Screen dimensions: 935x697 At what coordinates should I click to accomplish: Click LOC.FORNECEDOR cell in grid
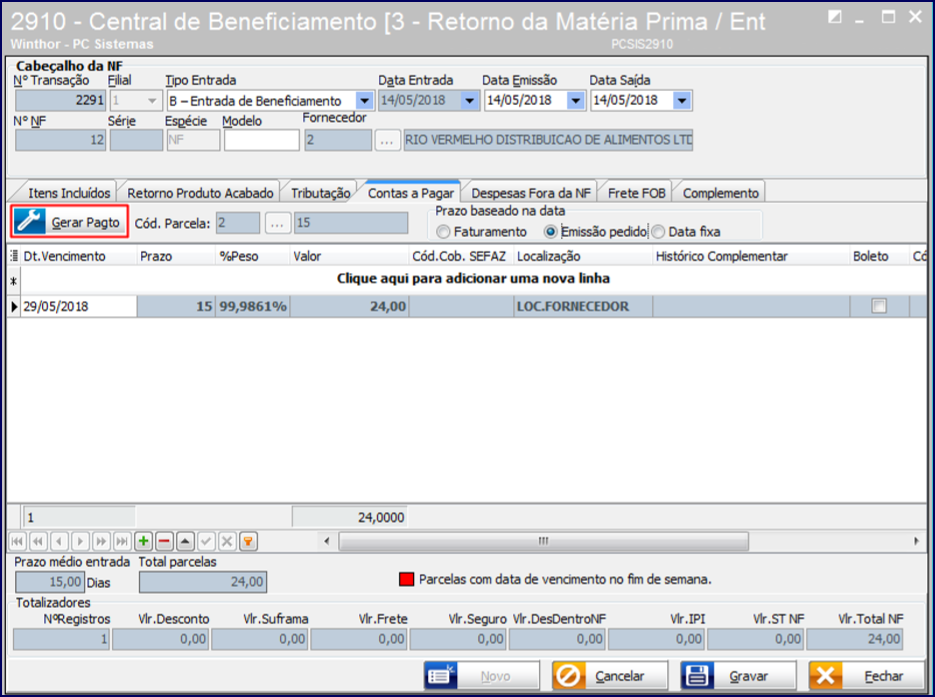click(583, 306)
